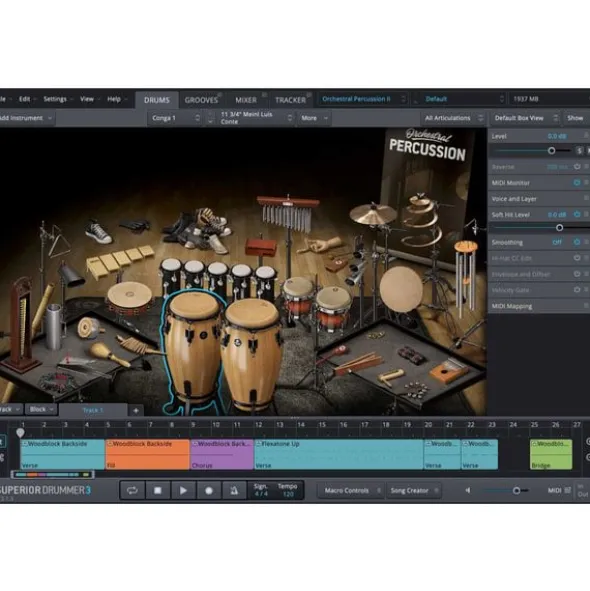Screen dimensions: 590x591
Task: Toggle the Soft Hit Level power button
Action: click(577, 214)
